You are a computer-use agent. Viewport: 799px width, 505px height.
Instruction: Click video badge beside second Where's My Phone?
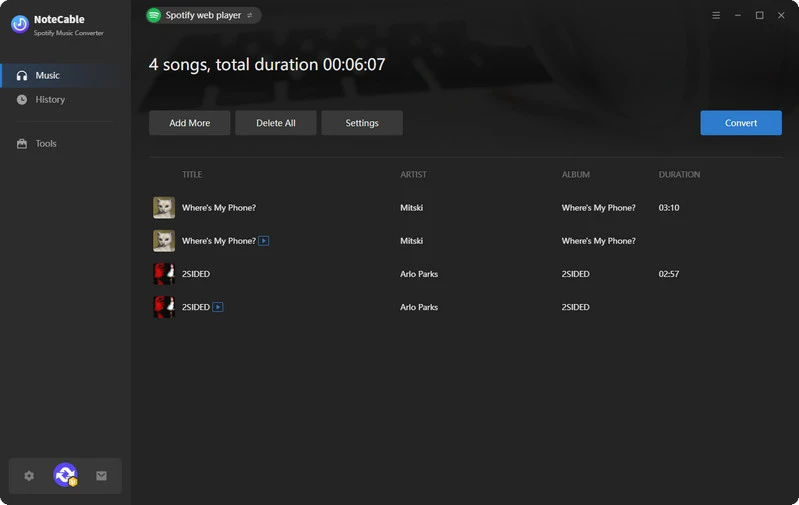click(264, 241)
